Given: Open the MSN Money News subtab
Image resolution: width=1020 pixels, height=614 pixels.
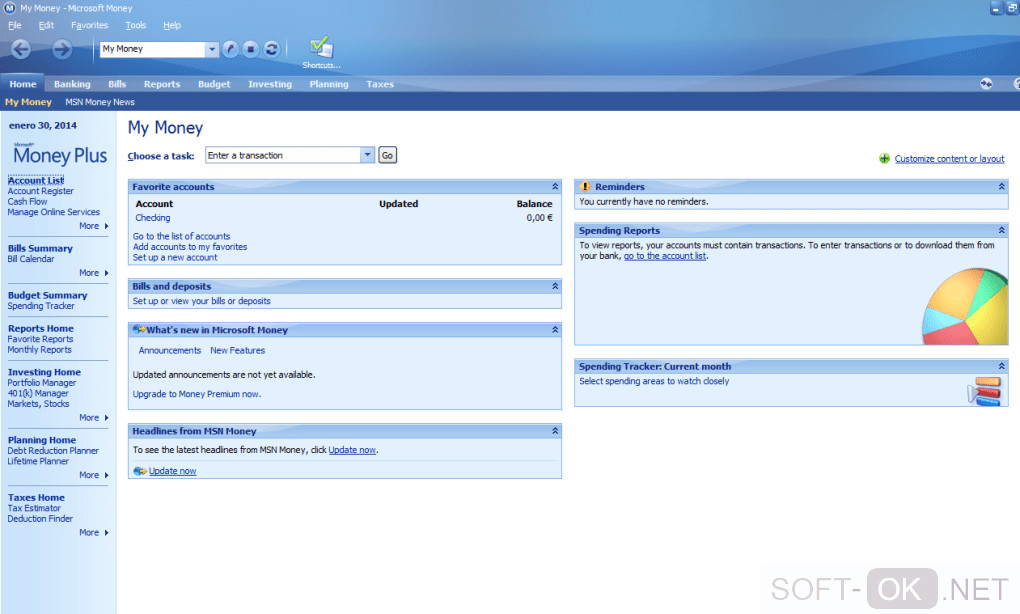Looking at the screenshot, I should pos(100,102).
